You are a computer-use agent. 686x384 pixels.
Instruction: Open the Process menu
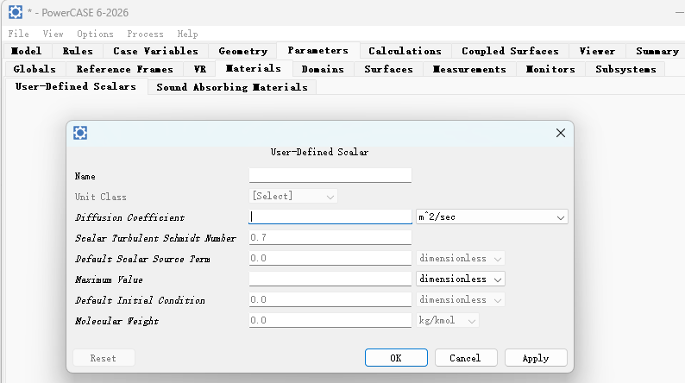click(145, 34)
